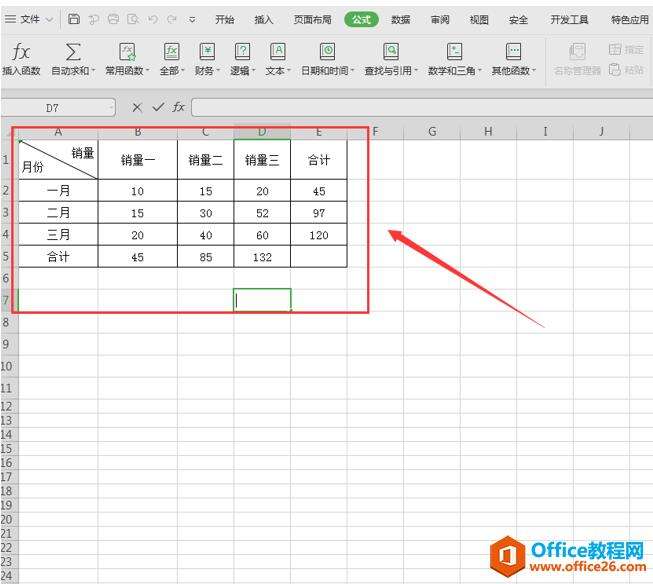
Task: Select the 销量一 header cell
Action: (137, 160)
